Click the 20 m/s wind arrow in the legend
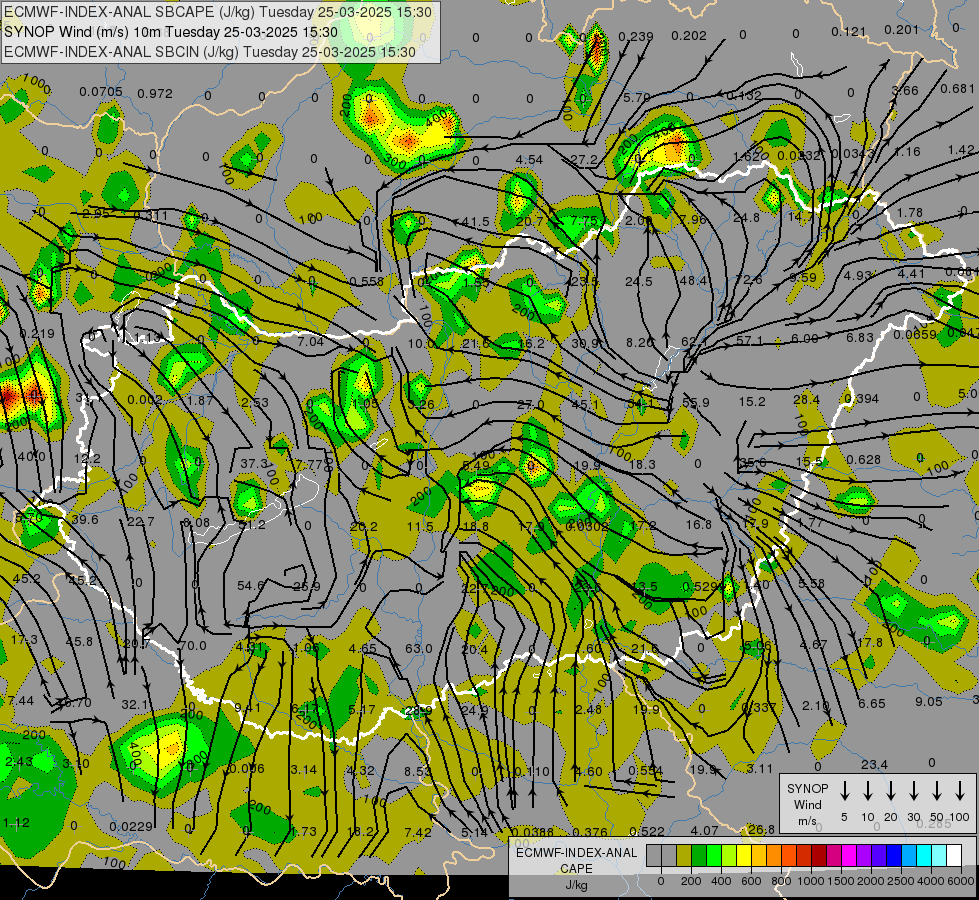This screenshot has height=900, width=979. (890, 791)
